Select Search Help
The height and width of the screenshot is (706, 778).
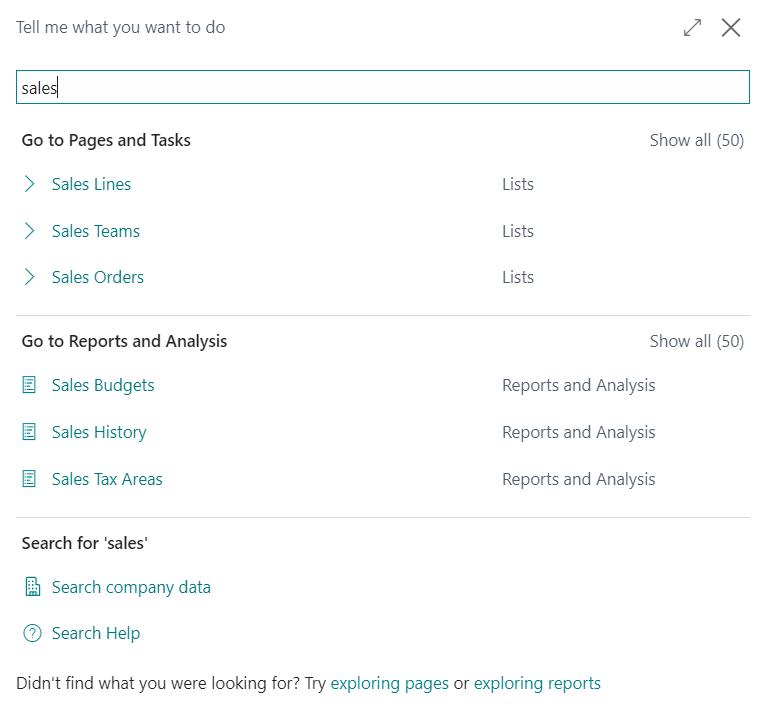[x=96, y=634]
